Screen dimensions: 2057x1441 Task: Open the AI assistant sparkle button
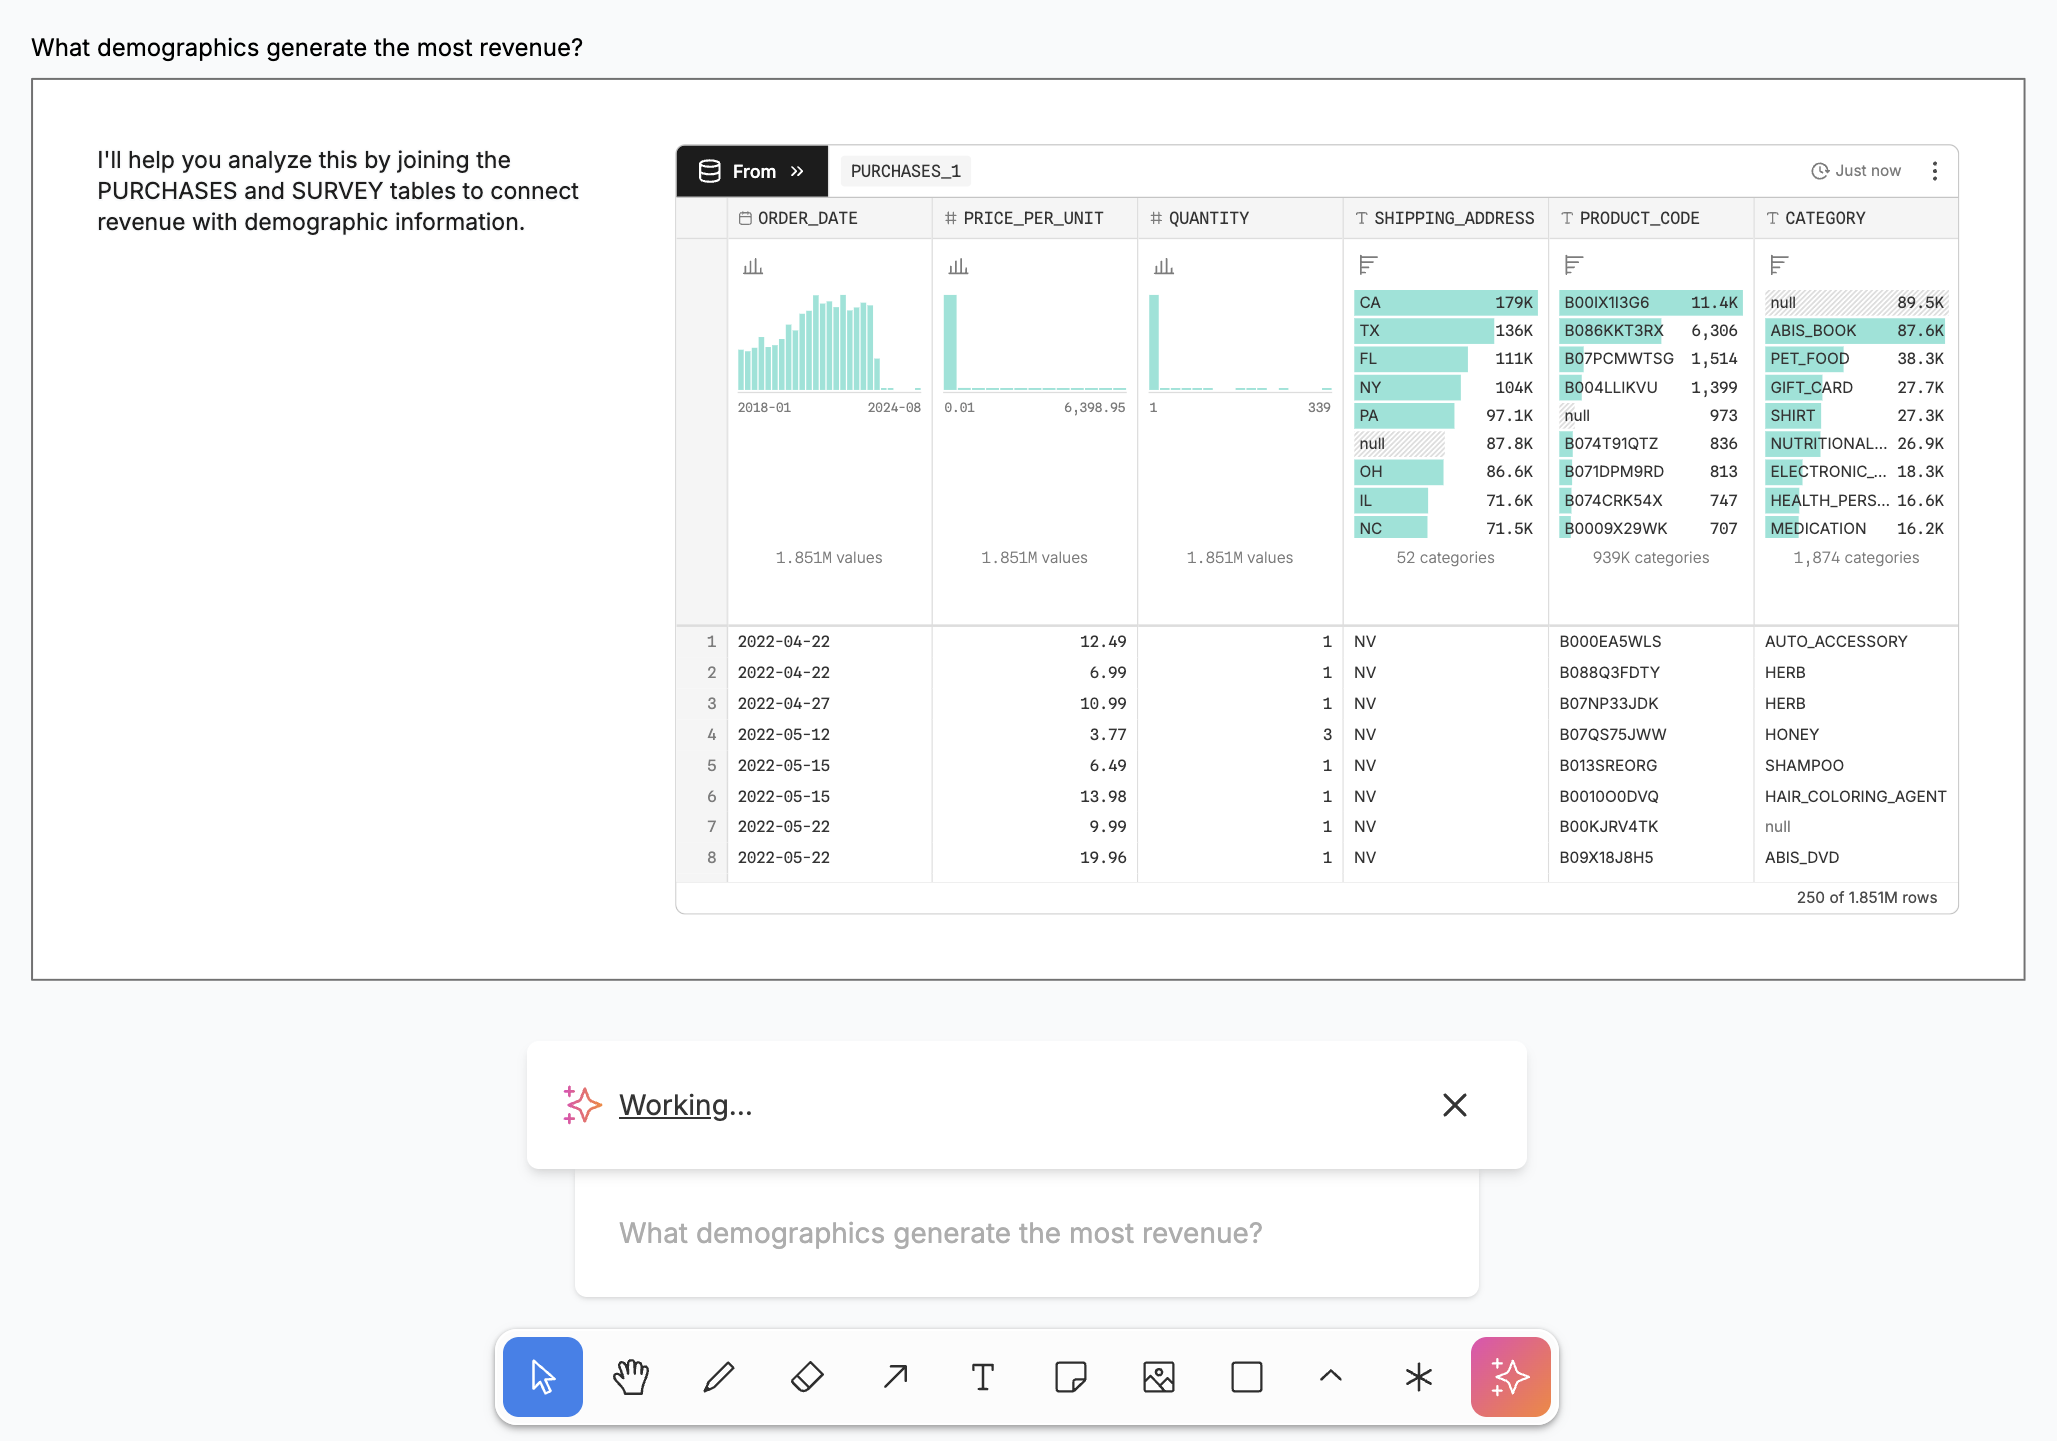pyautogui.click(x=1510, y=1376)
